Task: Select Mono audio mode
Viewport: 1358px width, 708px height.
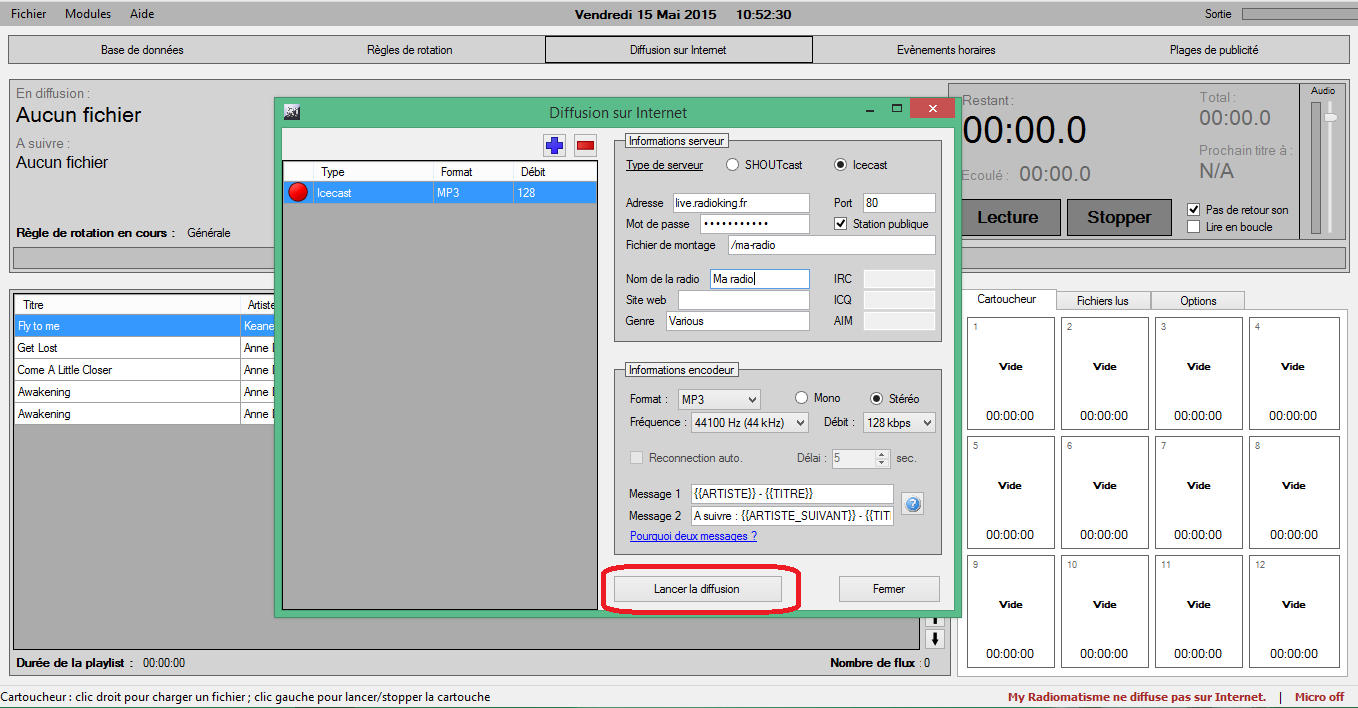Action: tap(802, 398)
